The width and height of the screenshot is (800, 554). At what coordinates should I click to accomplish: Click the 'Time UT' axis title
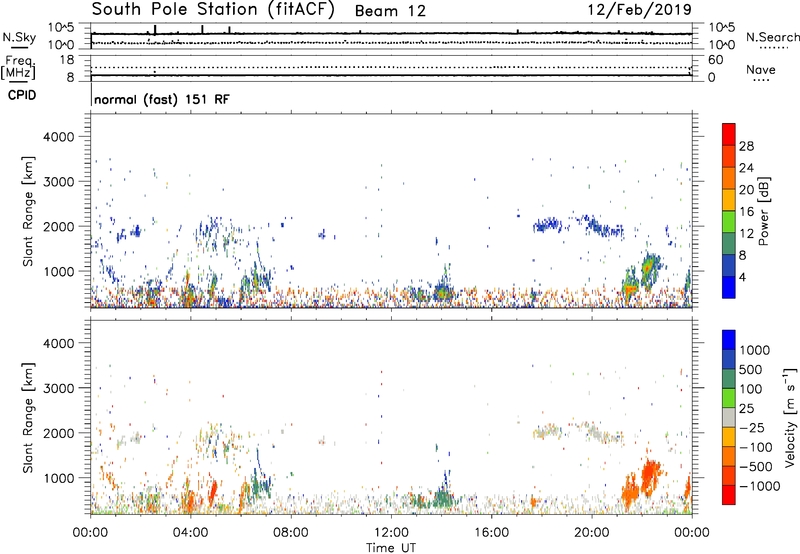(x=391, y=548)
